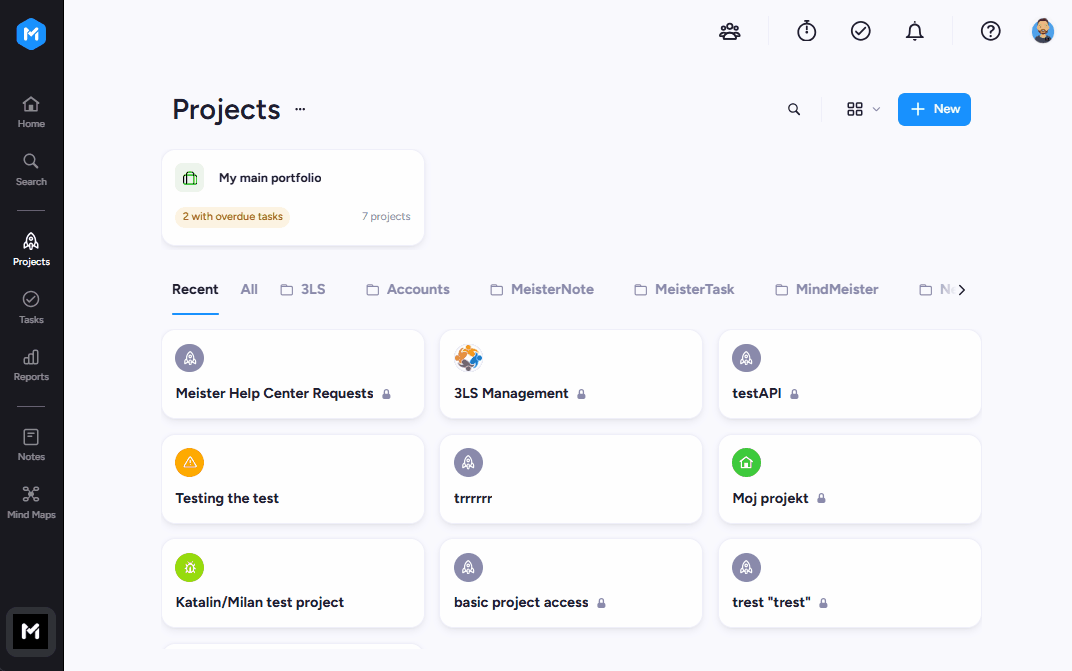The image size is (1072, 671).
Task: Open the Testing the test project card
Action: coord(293,479)
